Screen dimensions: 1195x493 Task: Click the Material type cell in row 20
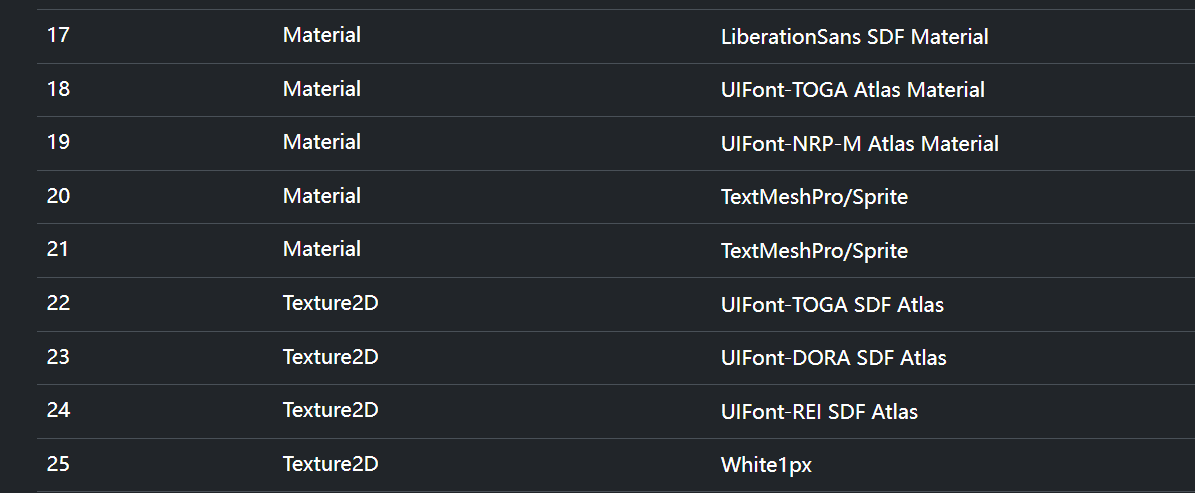322,196
